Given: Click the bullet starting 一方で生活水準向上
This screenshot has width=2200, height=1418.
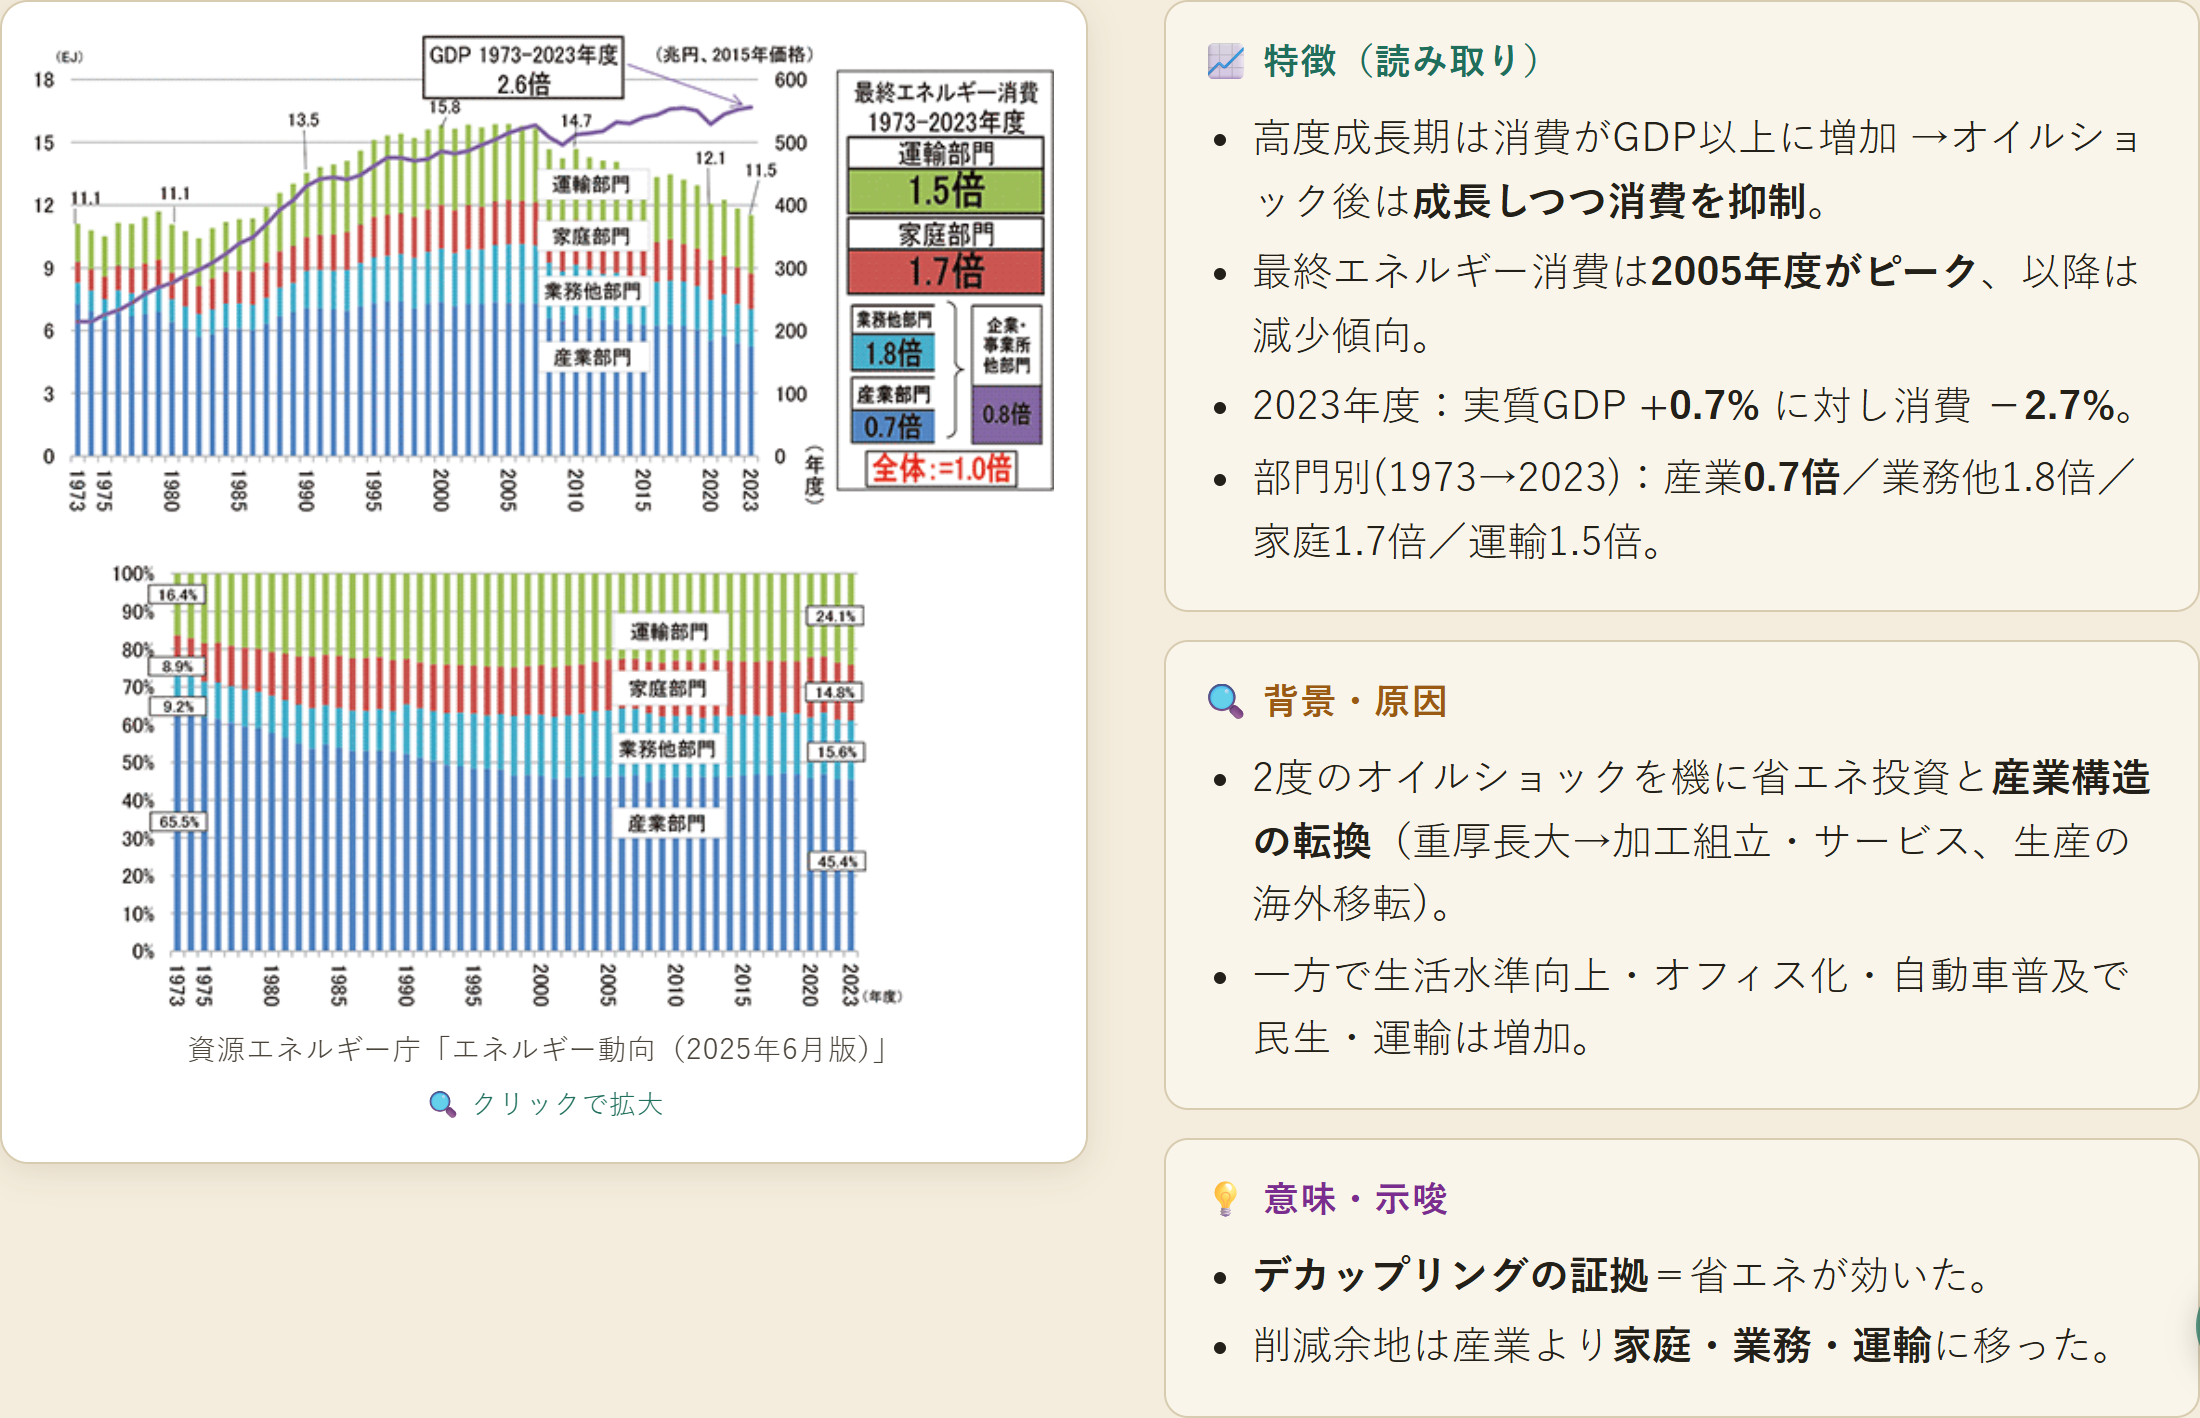Looking at the screenshot, I should coord(1690,1006).
